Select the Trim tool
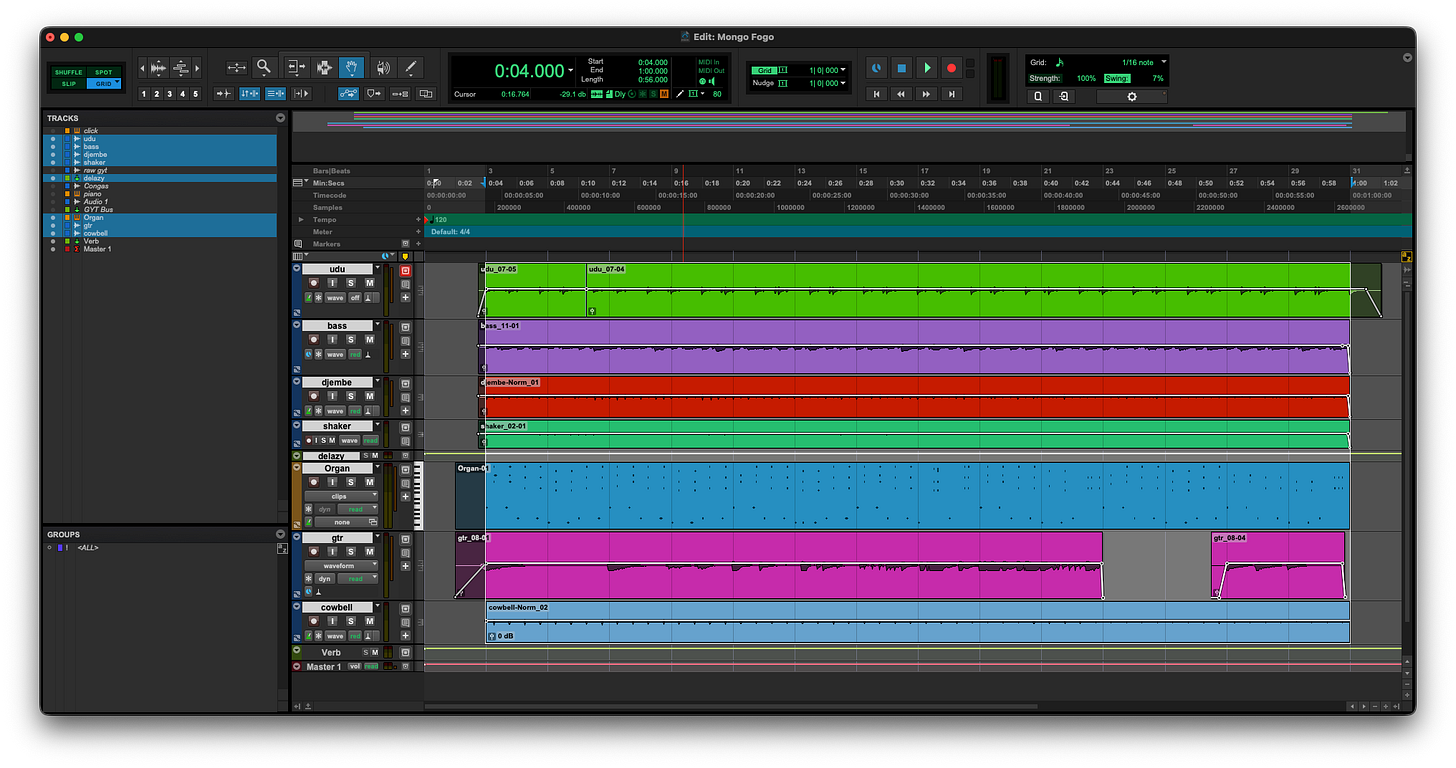Image resolution: width=1456 pixels, height=768 pixels. 297,67
